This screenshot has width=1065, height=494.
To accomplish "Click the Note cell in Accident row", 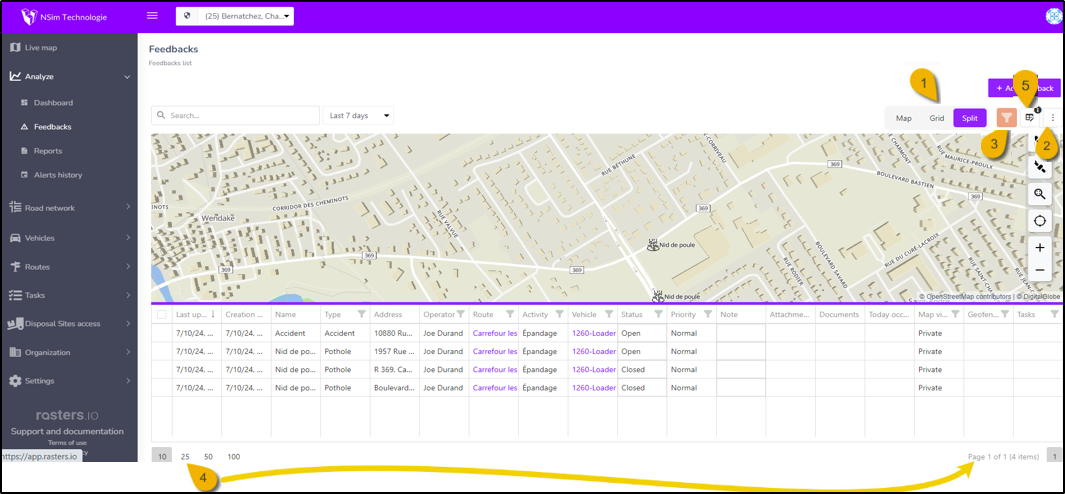I will 741,333.
